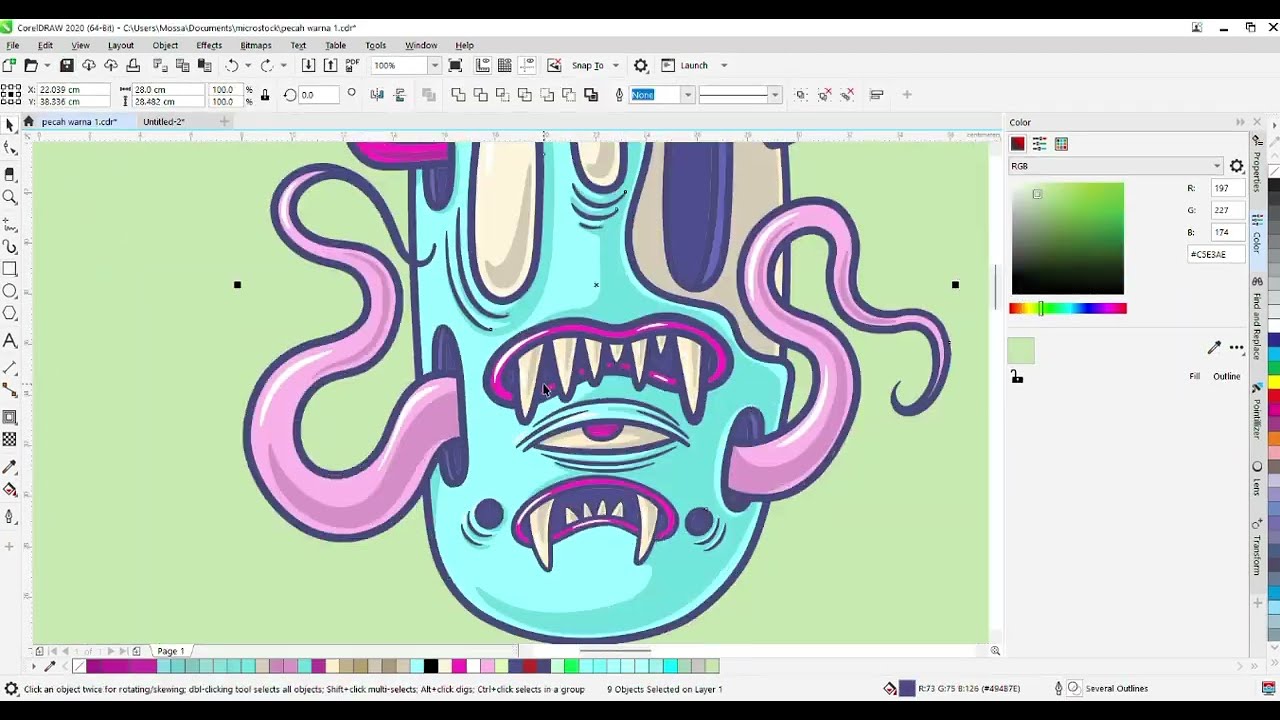Screen dimensions: 1280x720
Task: Open the RGB color model dropdown
Action: 1116,166
